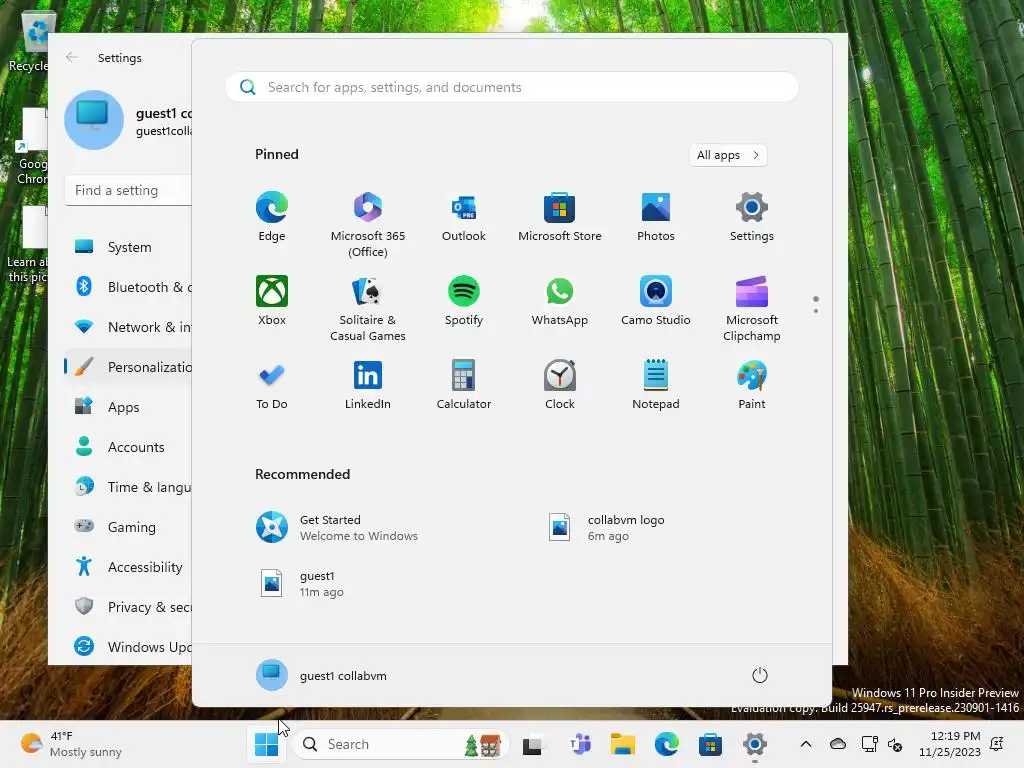The width and height of the screenshot is (1024, 768).
Task: Open WhatsApp pinned app
Action: (560, 300)
